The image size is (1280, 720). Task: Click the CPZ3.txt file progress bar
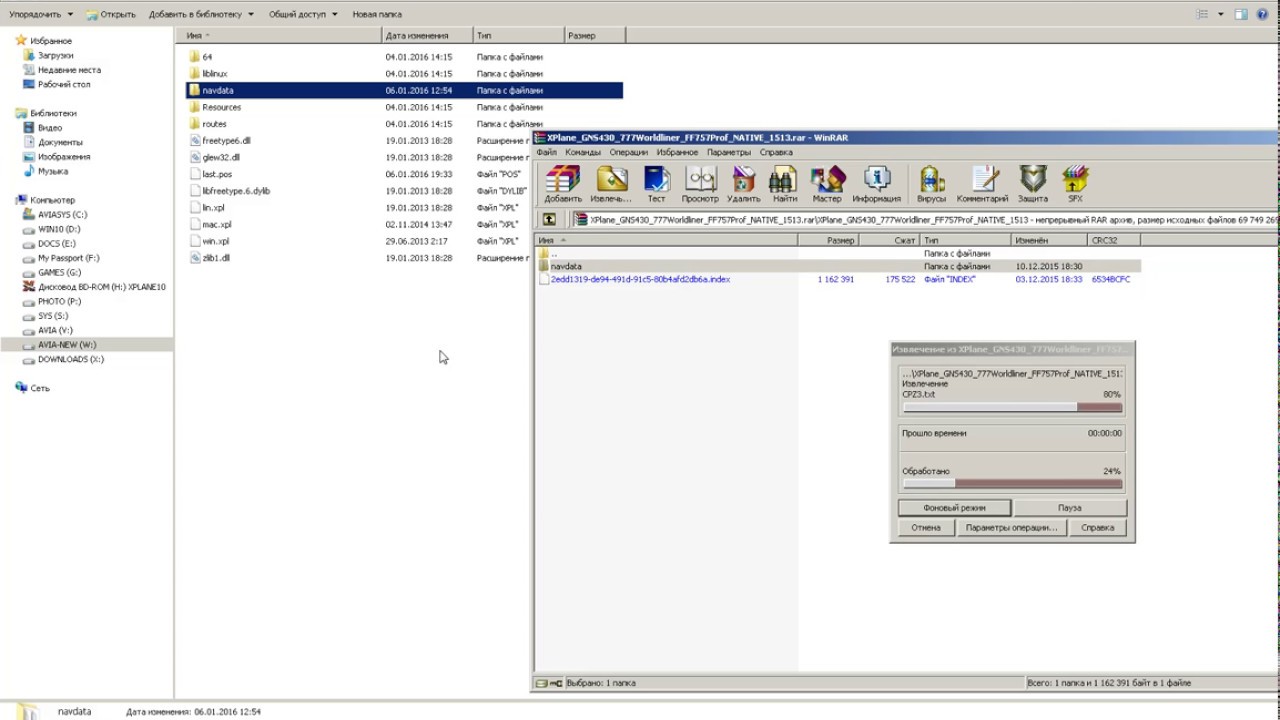pyautogui.click(x=1012, y=408)
